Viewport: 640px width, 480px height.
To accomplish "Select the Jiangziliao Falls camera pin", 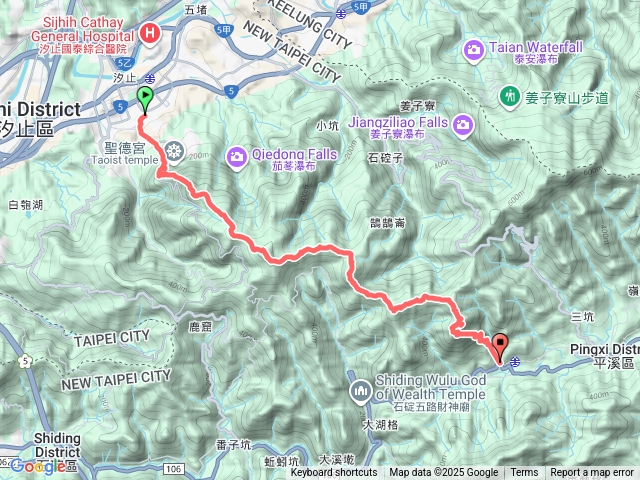I will coord(462,126).
